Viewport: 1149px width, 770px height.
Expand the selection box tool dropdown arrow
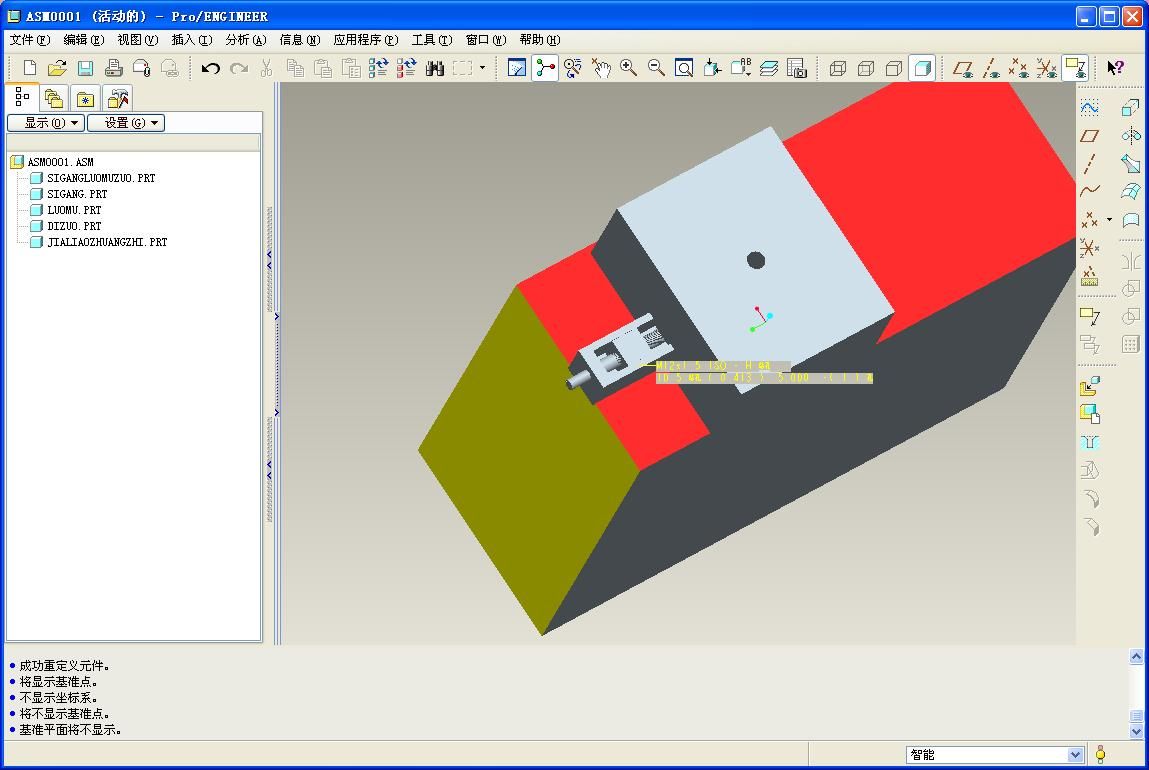pos(482,68)
